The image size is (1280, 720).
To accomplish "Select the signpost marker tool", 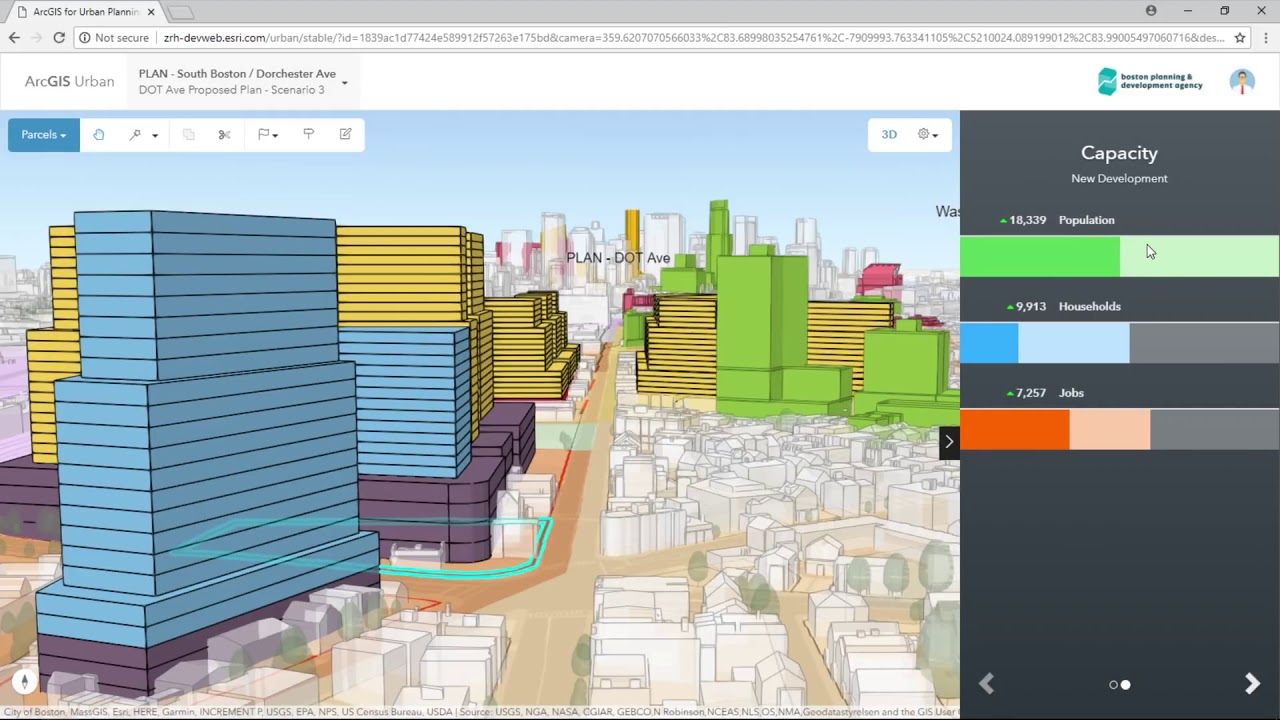I will (x=308, y=135).
